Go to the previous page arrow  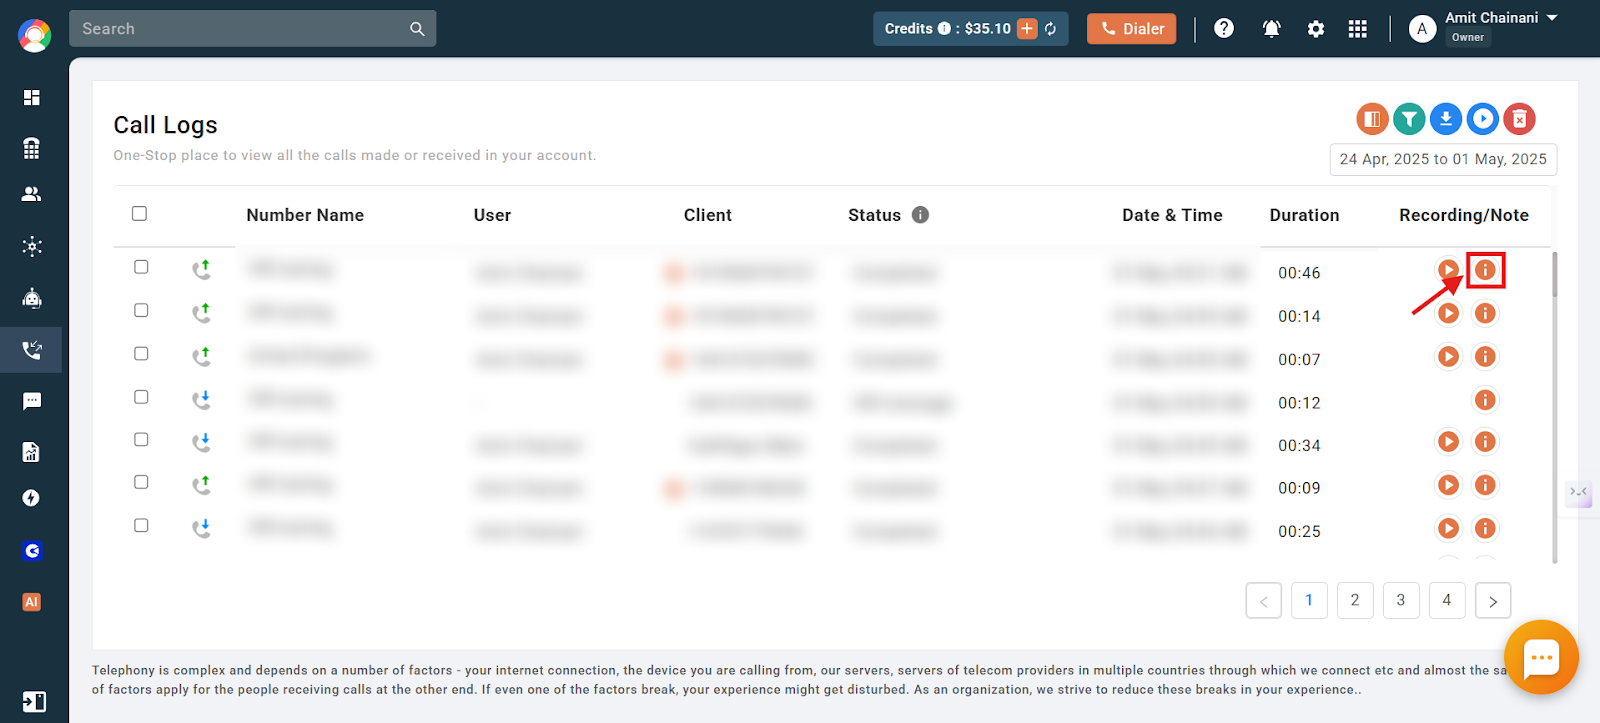(x=1264, y=600)
